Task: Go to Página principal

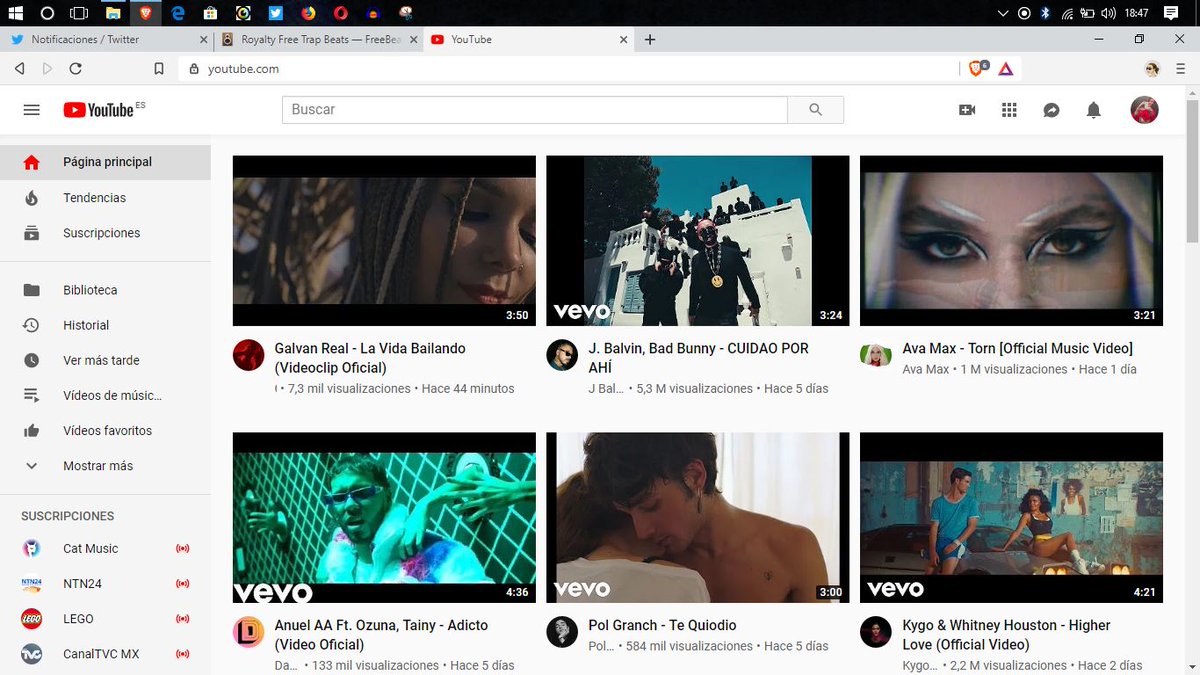Action: 105,162
